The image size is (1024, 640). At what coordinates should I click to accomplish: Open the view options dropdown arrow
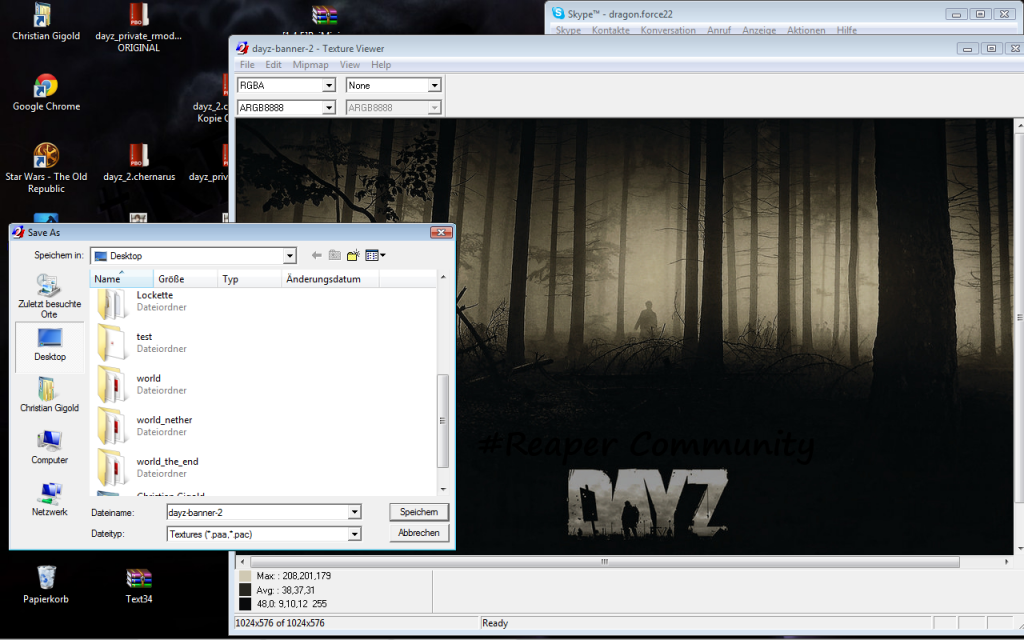pos(383,255)
